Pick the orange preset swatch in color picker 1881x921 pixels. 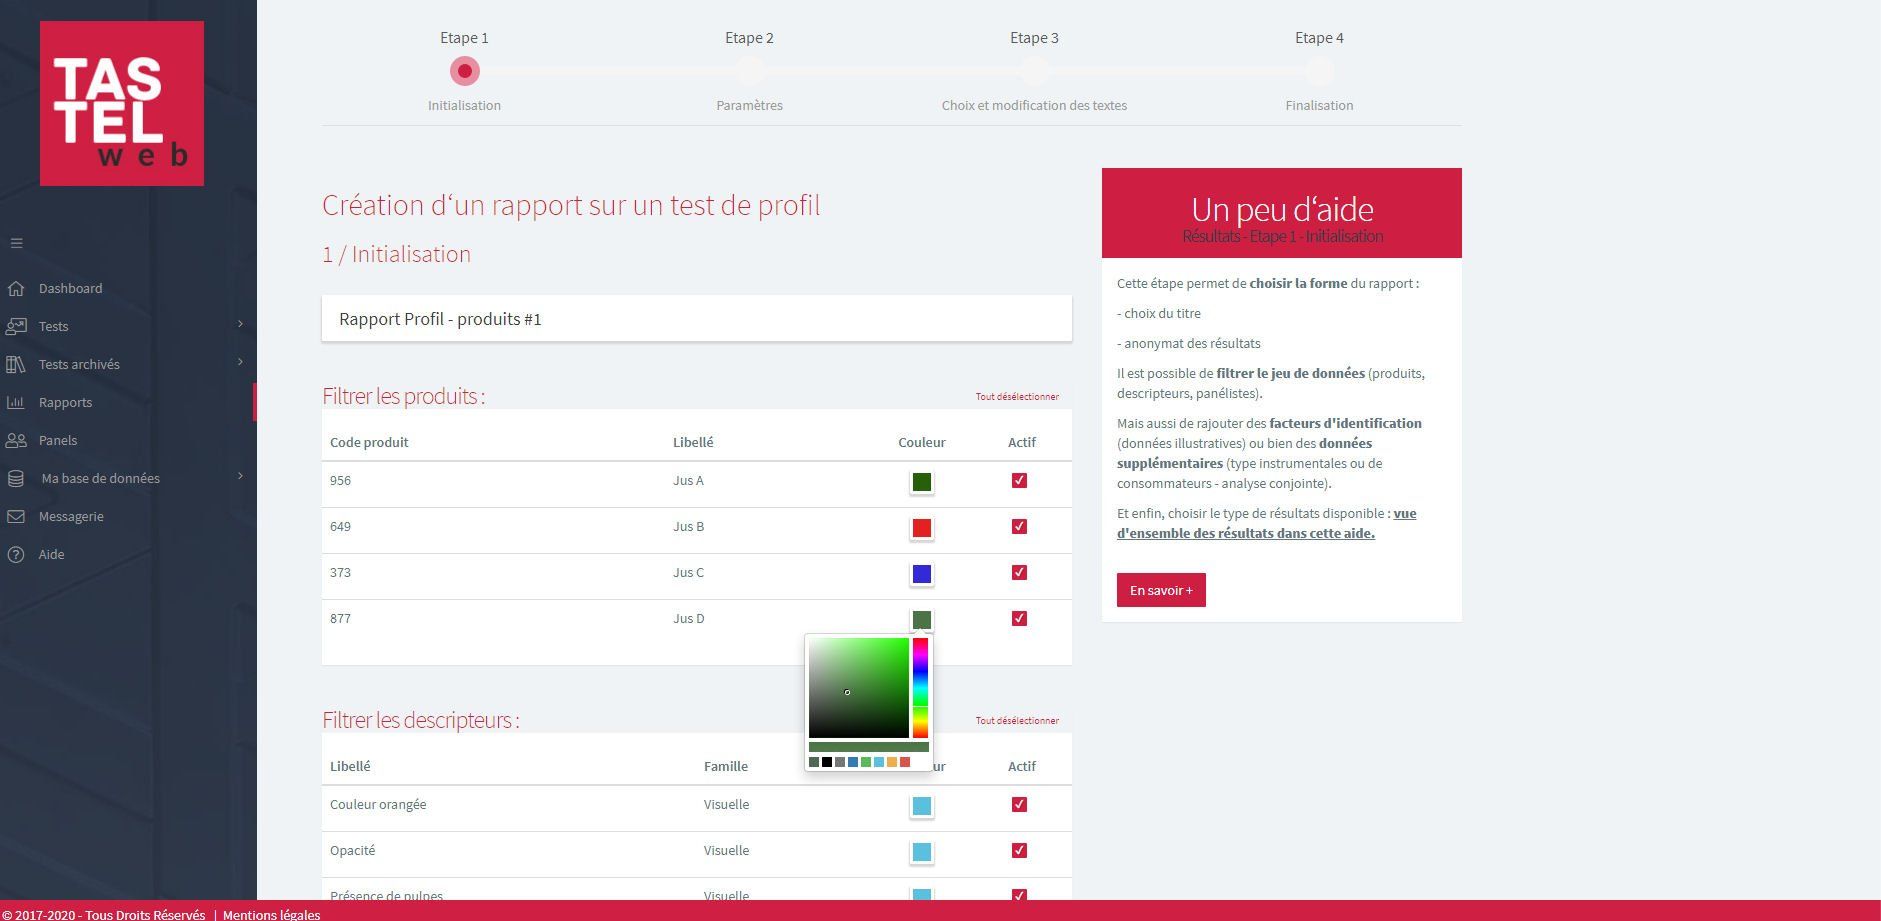[x=891, y=762]
